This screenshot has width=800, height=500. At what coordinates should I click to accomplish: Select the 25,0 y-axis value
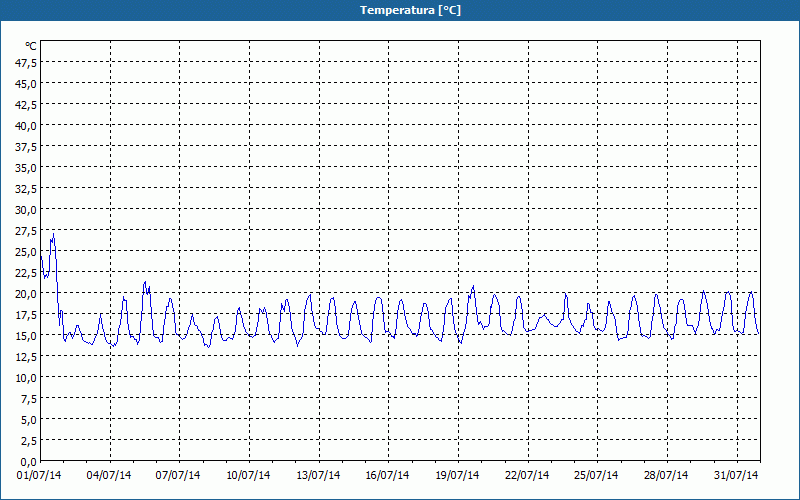coord(26,252)
